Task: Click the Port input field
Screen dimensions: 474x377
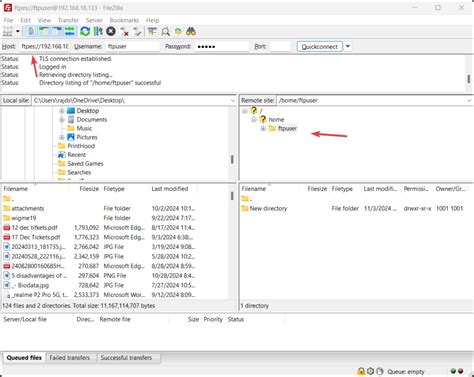Action: coord(281,46)
